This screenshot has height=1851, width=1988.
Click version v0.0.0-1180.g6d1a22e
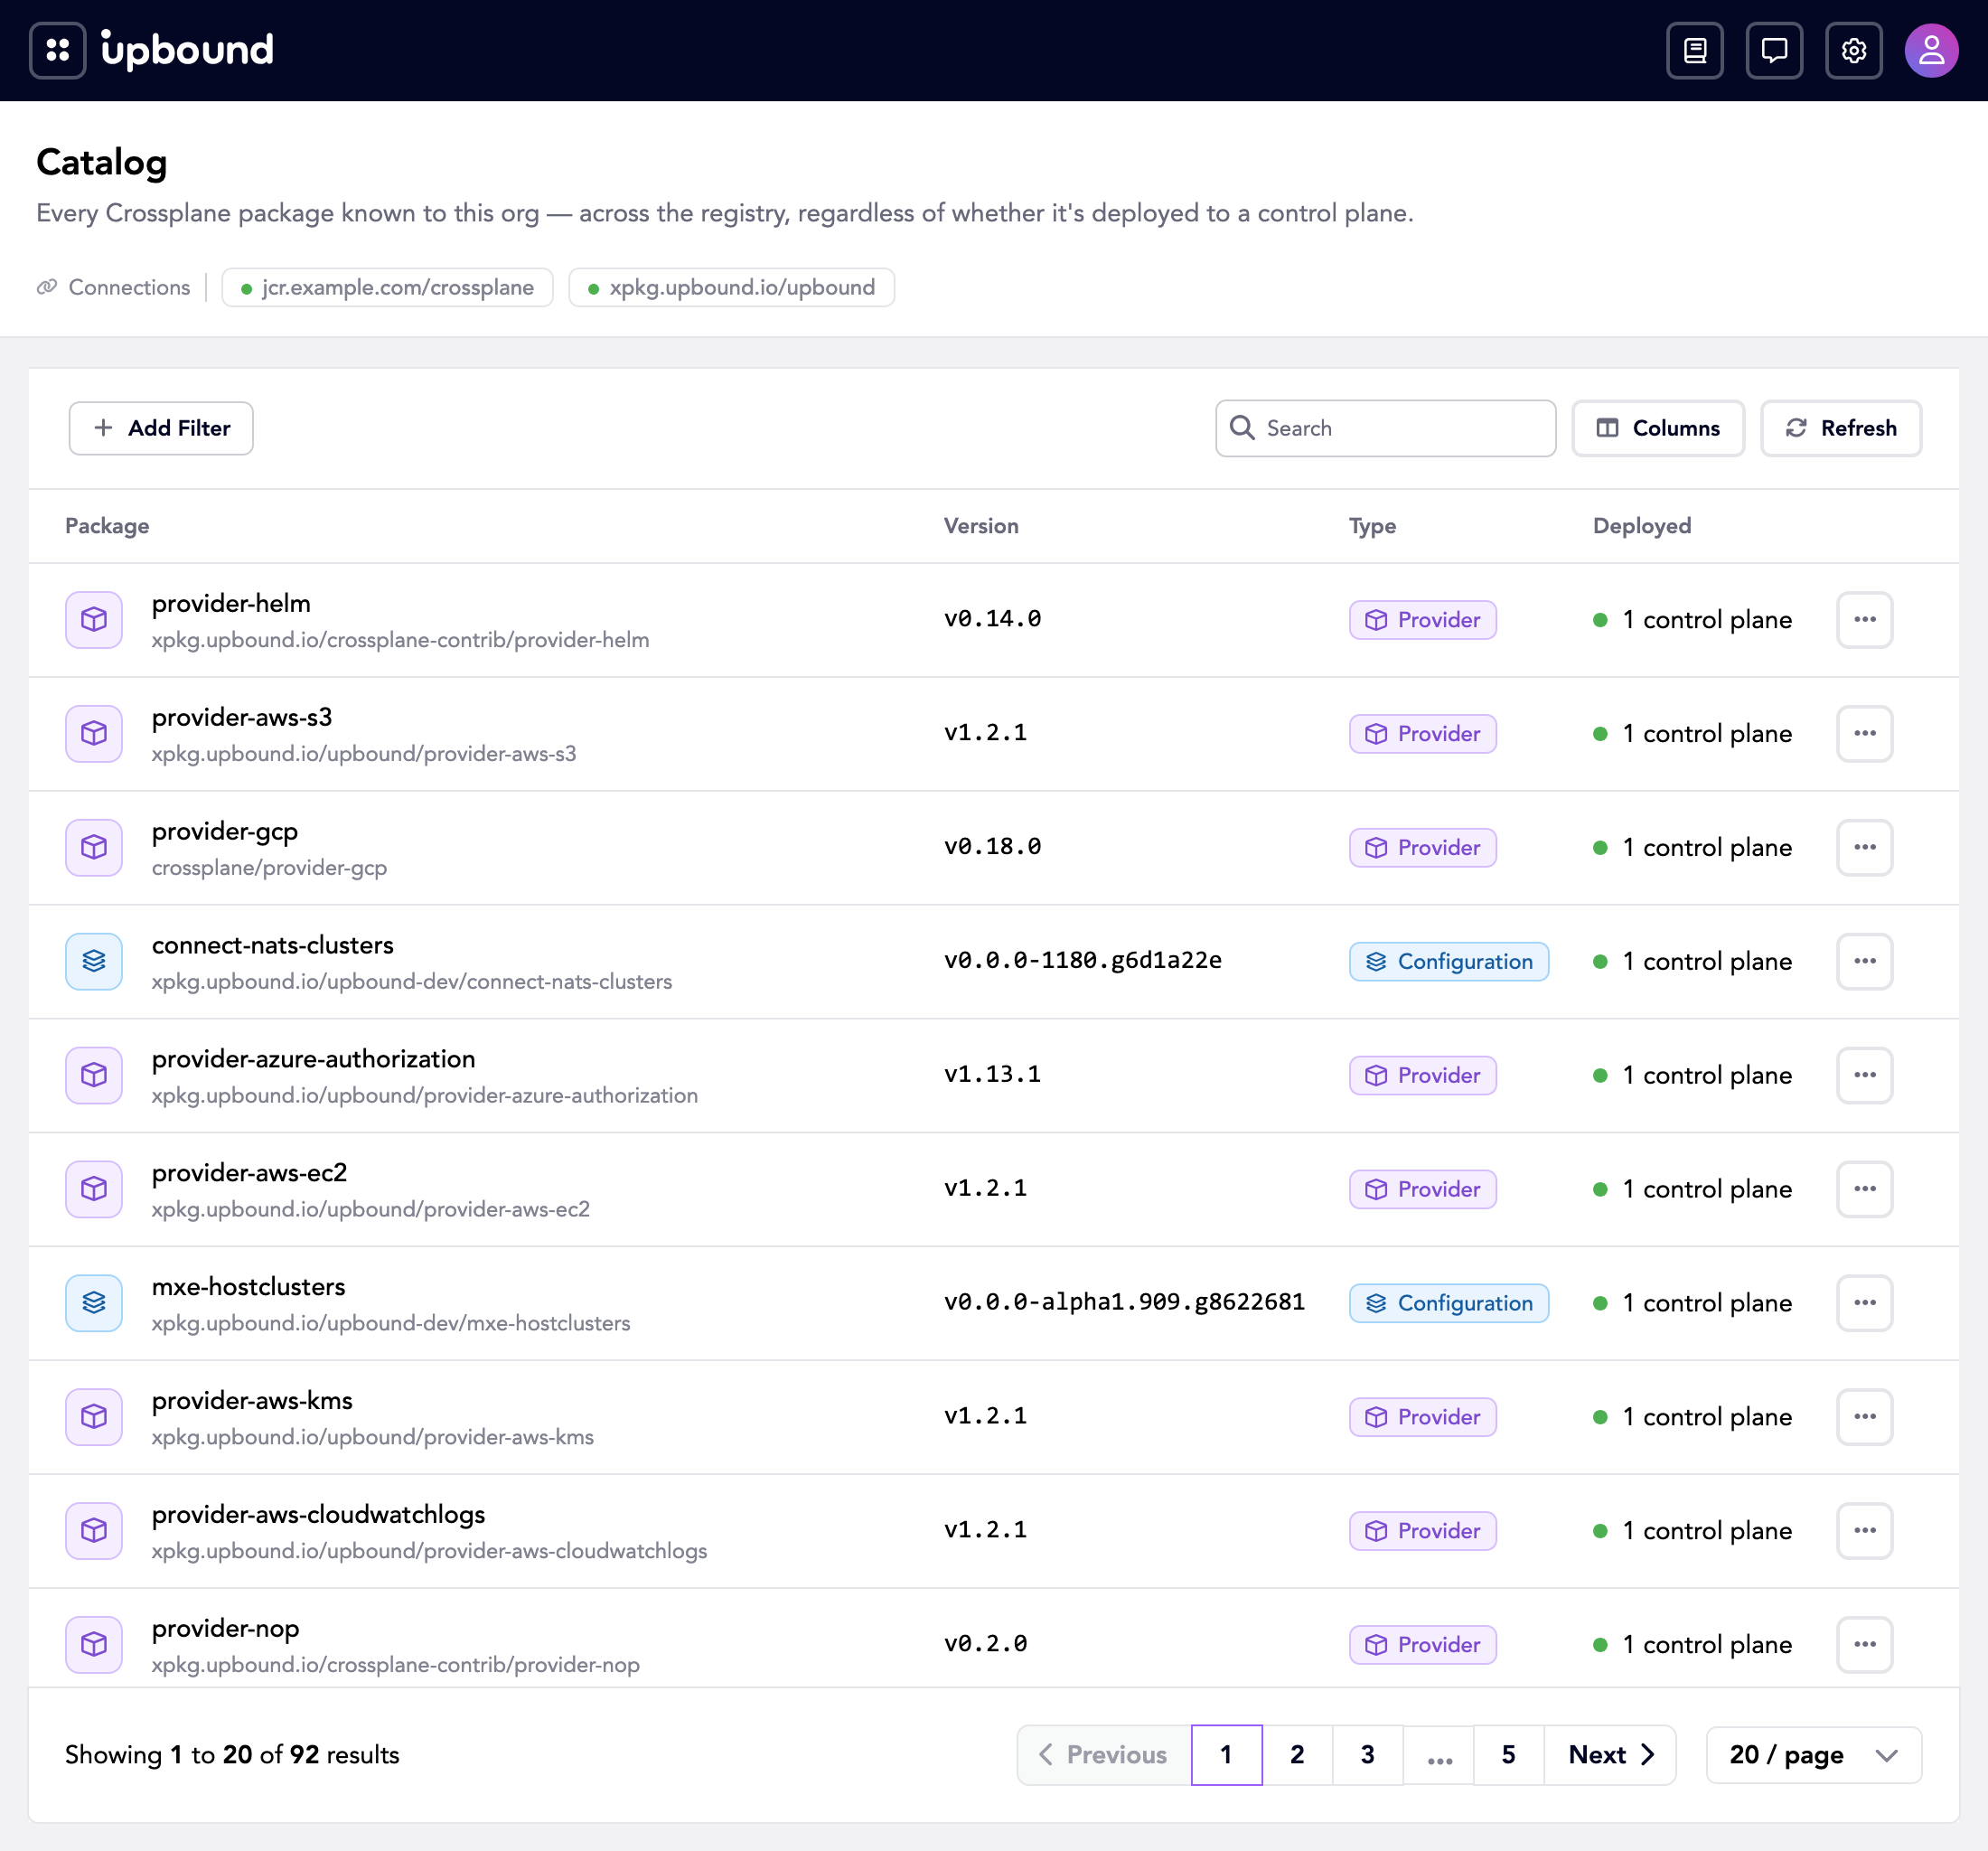[1082, 961]
